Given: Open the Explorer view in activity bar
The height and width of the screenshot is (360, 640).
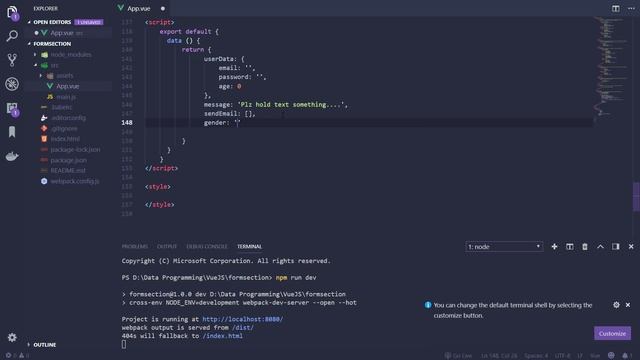Looking at the screenshot, I should point(12,12).
